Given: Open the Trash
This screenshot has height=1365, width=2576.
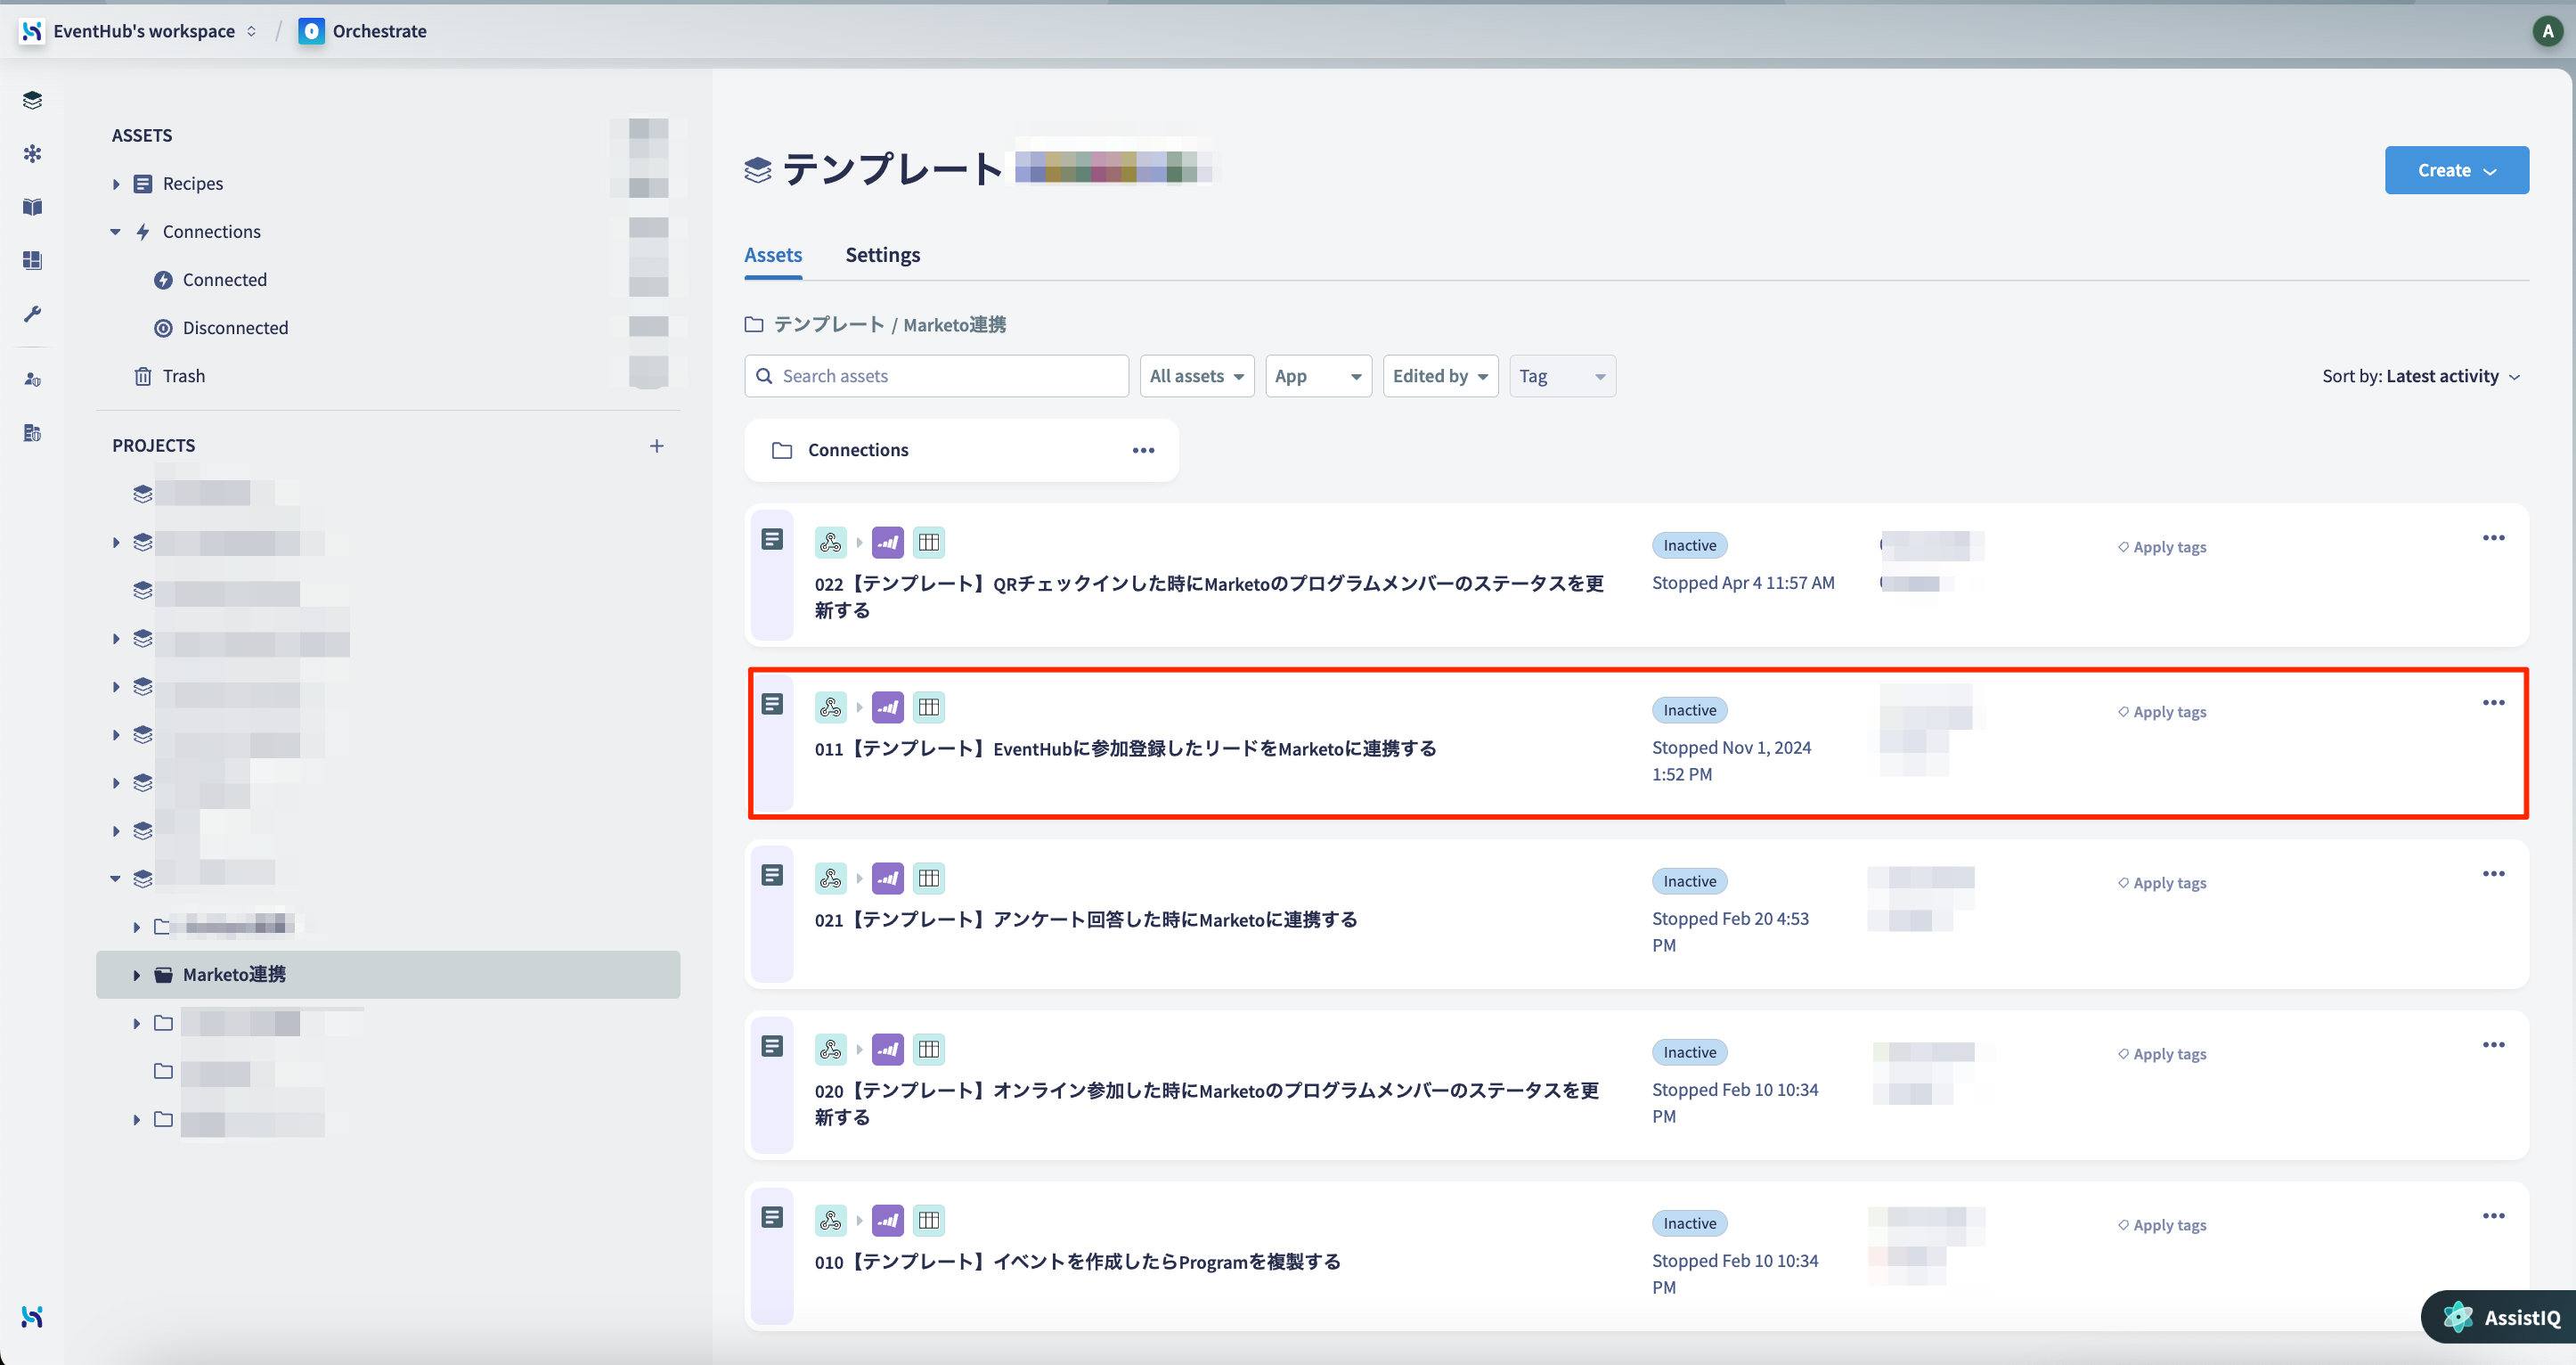Looking at the screenshot, I should tap(183, 376).
